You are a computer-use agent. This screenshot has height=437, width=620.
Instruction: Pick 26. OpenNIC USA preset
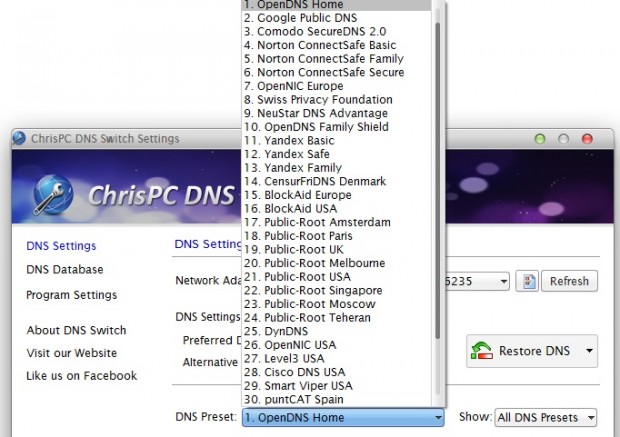click(336, 345)
